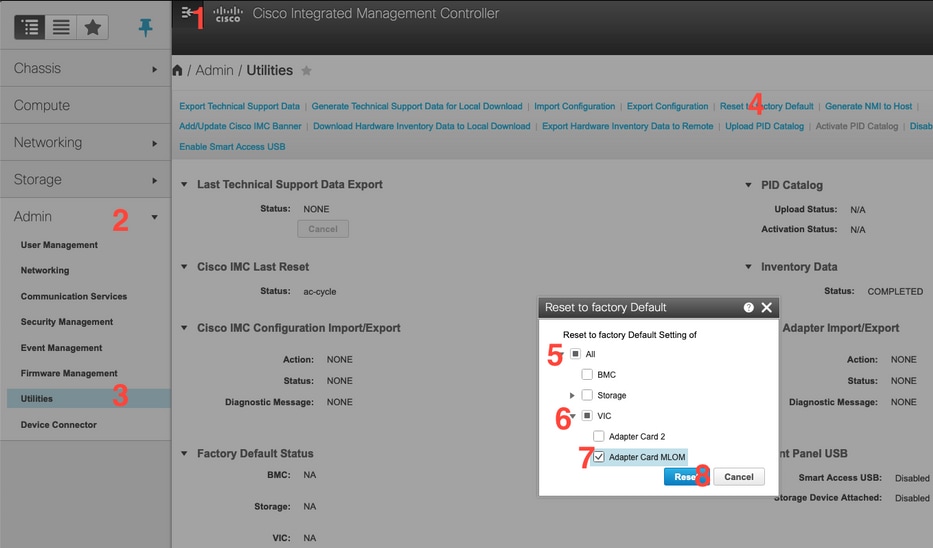This screenshot has height=548, width=933.
Task: Collapse the PID Catalog section
Action: pyautogui.click(x=748, y=185)
